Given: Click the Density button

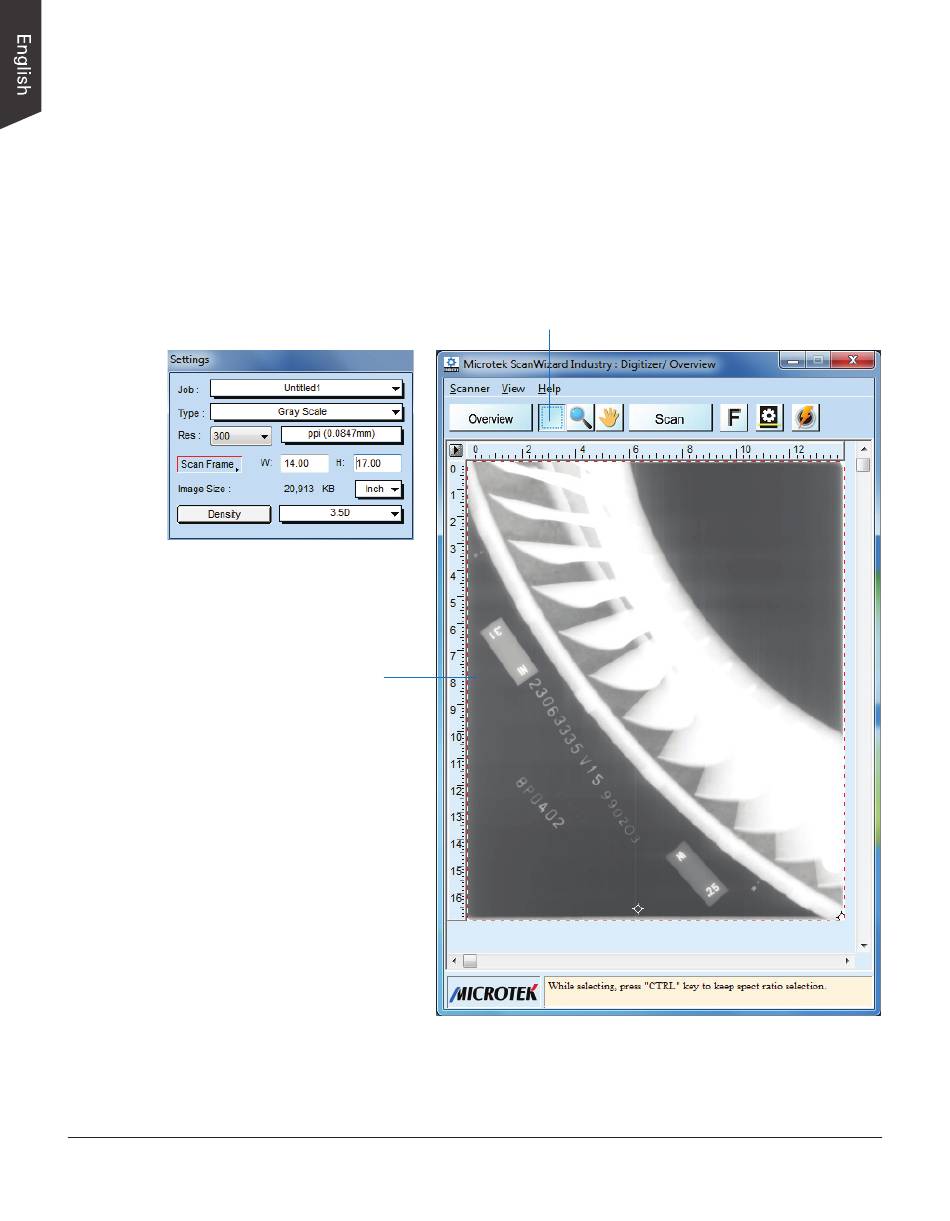Looking at the screenshot, I should click(224, 514).
